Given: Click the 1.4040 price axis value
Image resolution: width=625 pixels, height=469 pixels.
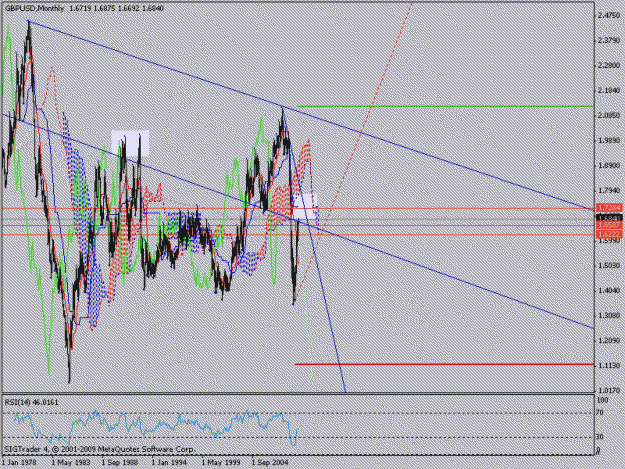Looking at the screenshot, I should pyautogui.click(x=609, y=290).
